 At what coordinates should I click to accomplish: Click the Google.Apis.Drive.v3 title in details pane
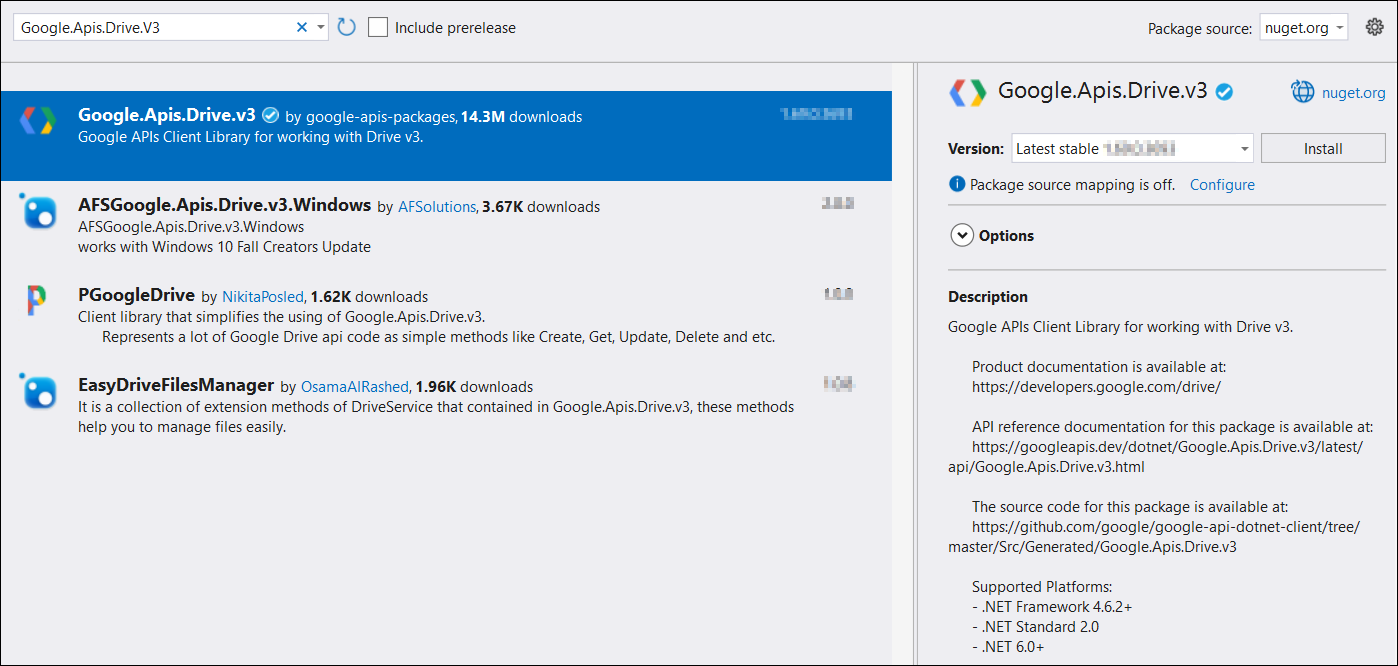[1103, 91]
